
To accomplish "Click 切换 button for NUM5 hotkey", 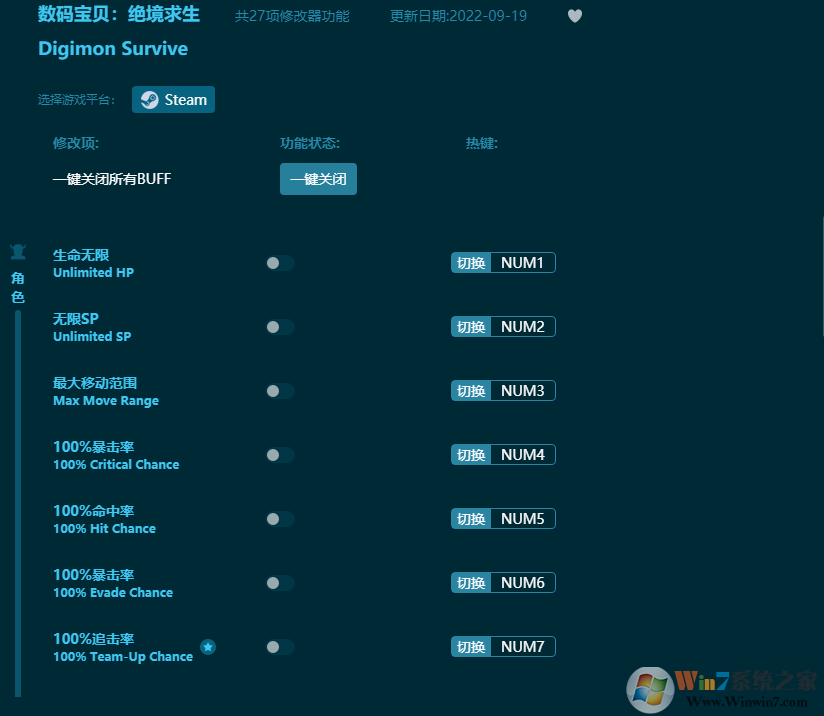I will point(471,519).
